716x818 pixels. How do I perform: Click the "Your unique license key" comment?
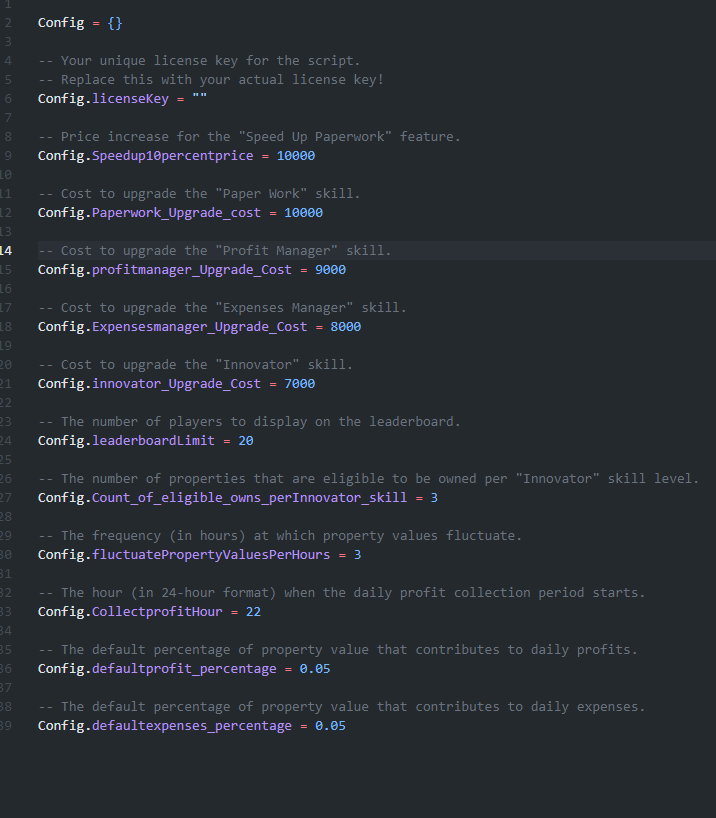tap(199, 60)
